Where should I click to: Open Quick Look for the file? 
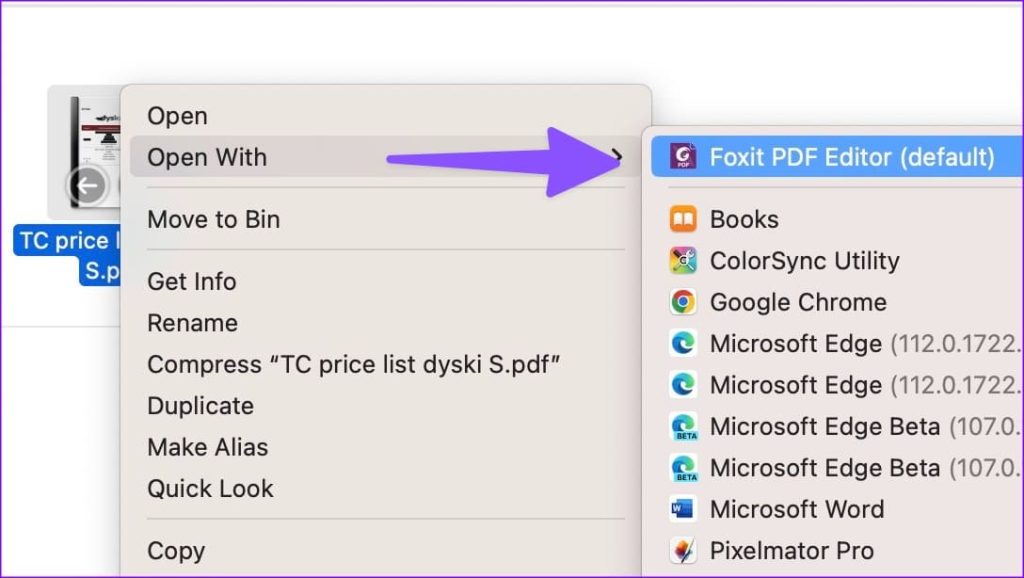210,488
